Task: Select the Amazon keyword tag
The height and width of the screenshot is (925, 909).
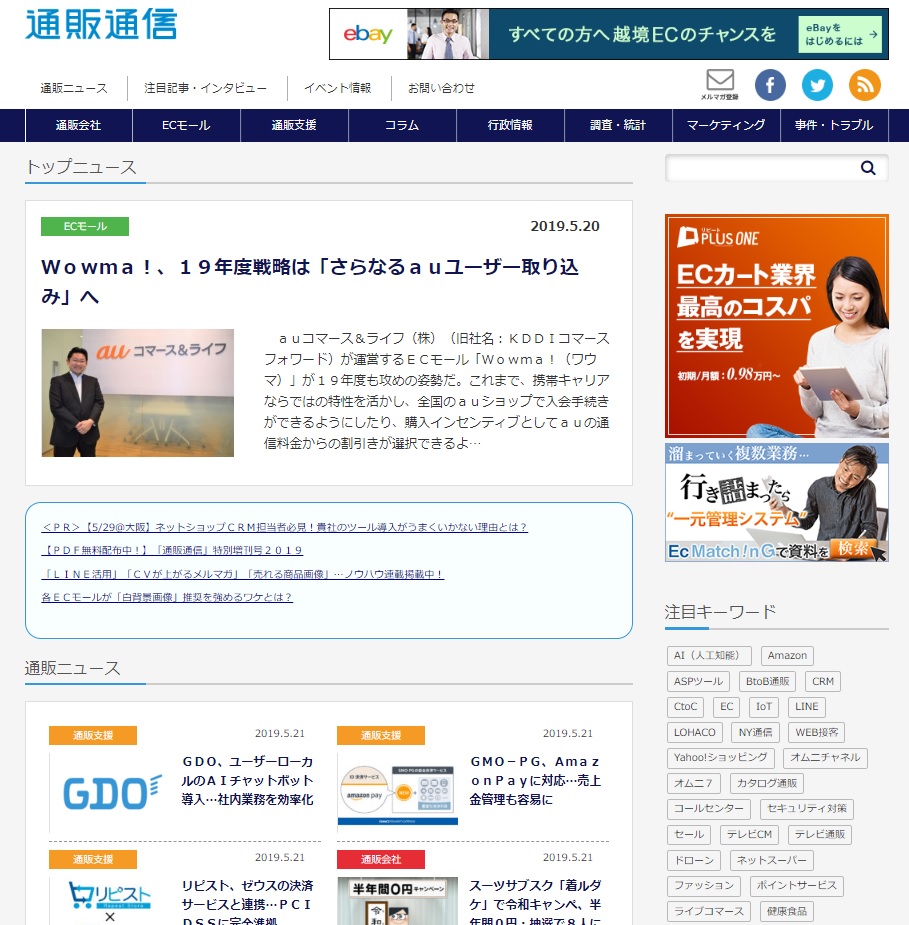Action: [x=787, y=656]
